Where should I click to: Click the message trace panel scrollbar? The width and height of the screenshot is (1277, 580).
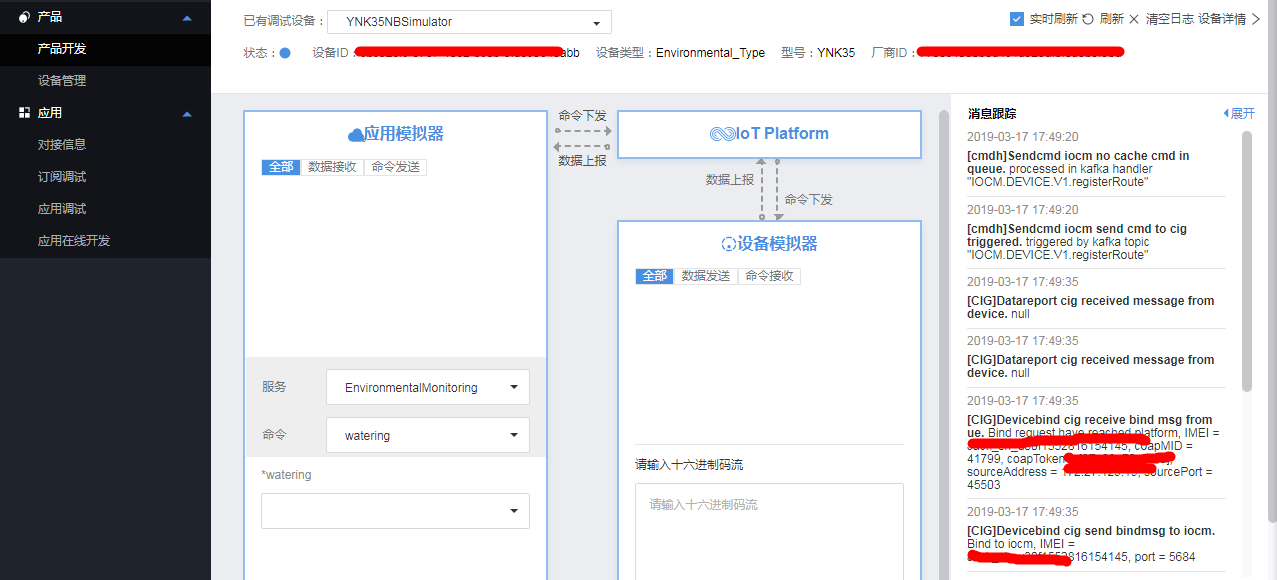tap(1246, 260)
